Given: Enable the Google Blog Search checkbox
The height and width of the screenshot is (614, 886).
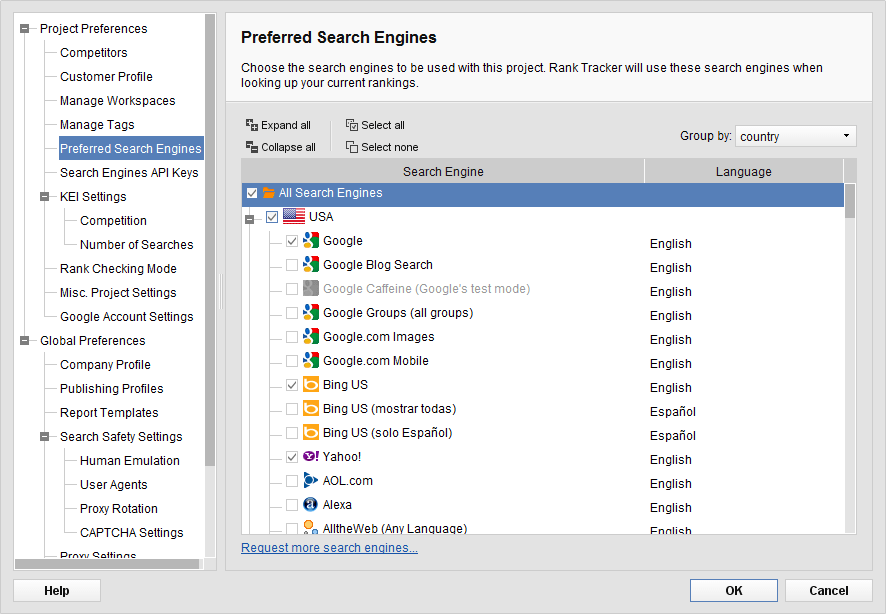Looking at the screenshot, I should click(x=292, y=265).
